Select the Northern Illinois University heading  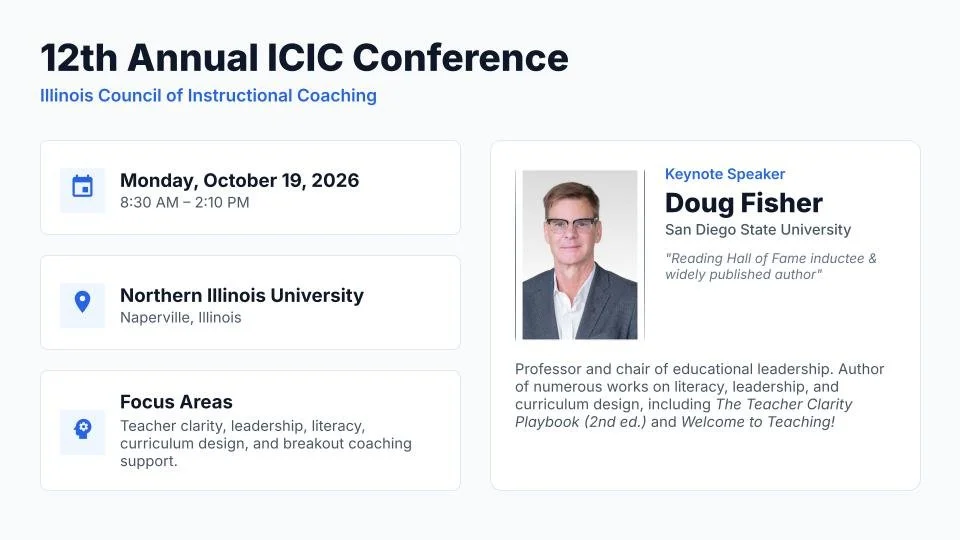[242, 296]
